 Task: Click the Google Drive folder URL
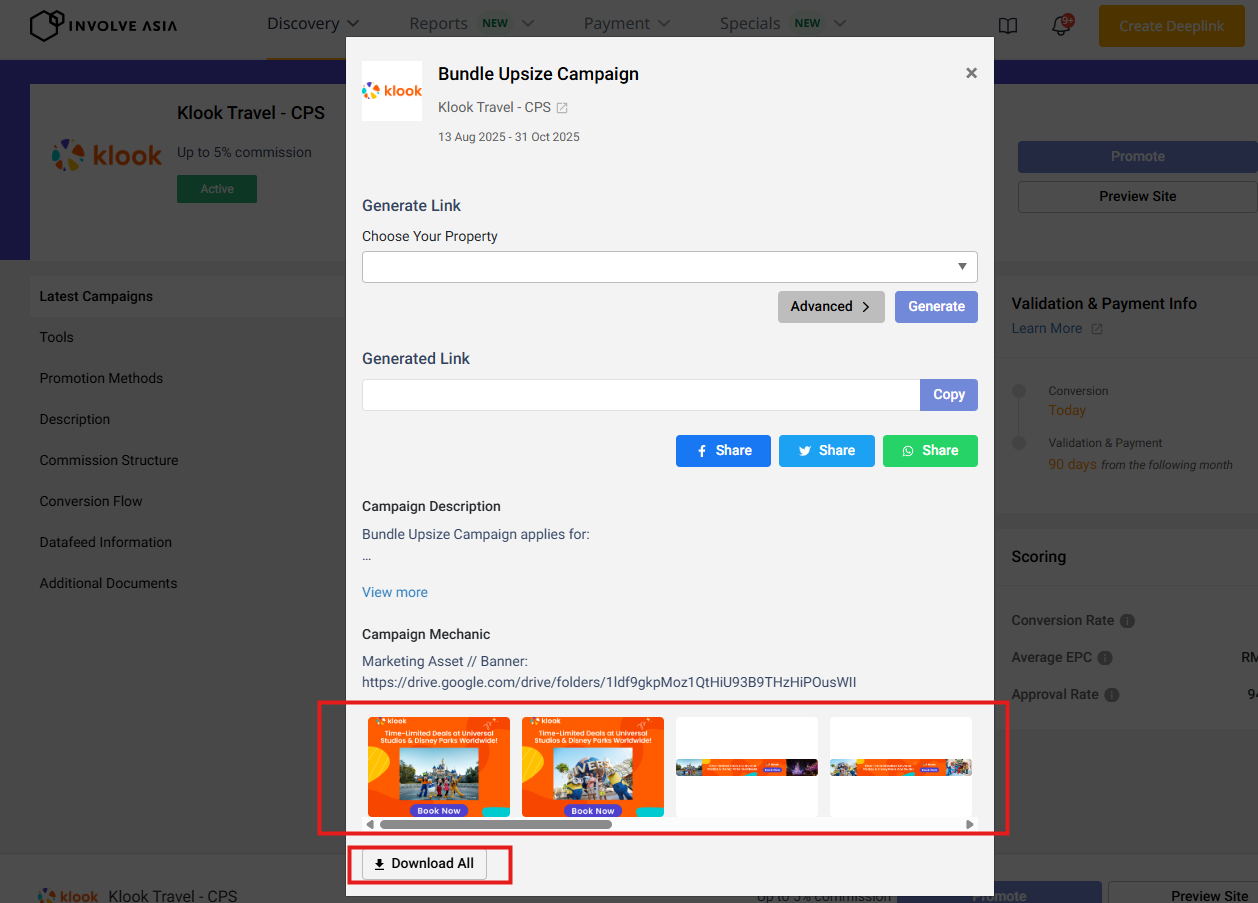pos(609,683)
